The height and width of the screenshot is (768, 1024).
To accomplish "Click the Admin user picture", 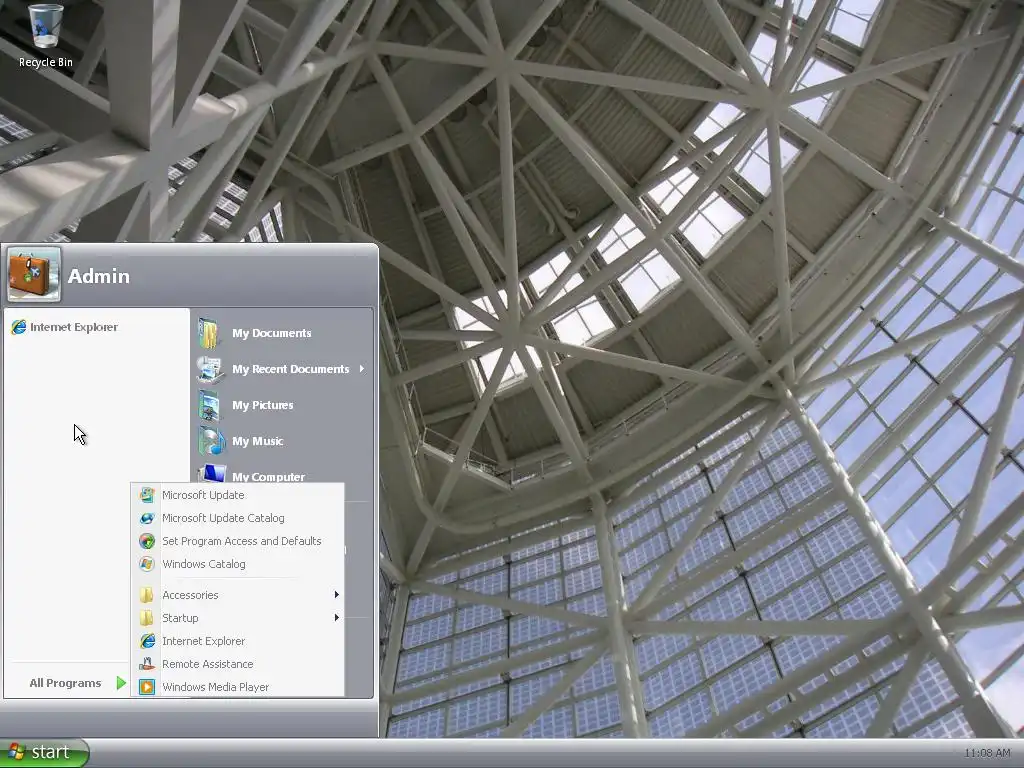I will pos(34,274).
